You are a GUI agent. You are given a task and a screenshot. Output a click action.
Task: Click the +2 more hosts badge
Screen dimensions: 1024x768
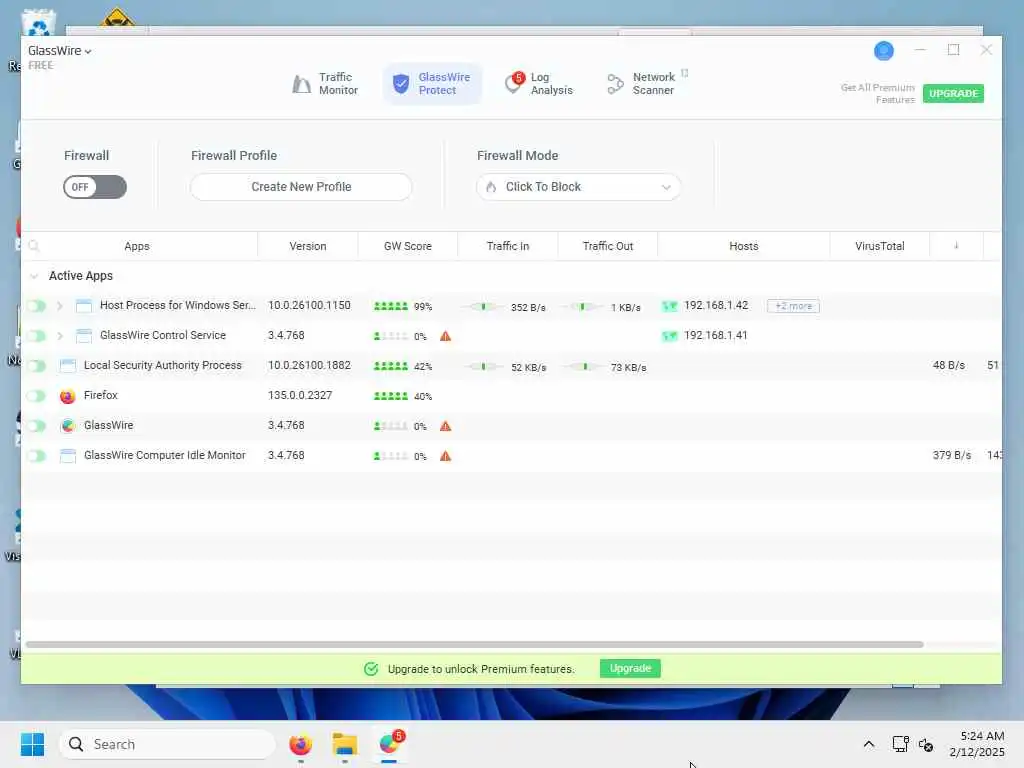point(793,306)
